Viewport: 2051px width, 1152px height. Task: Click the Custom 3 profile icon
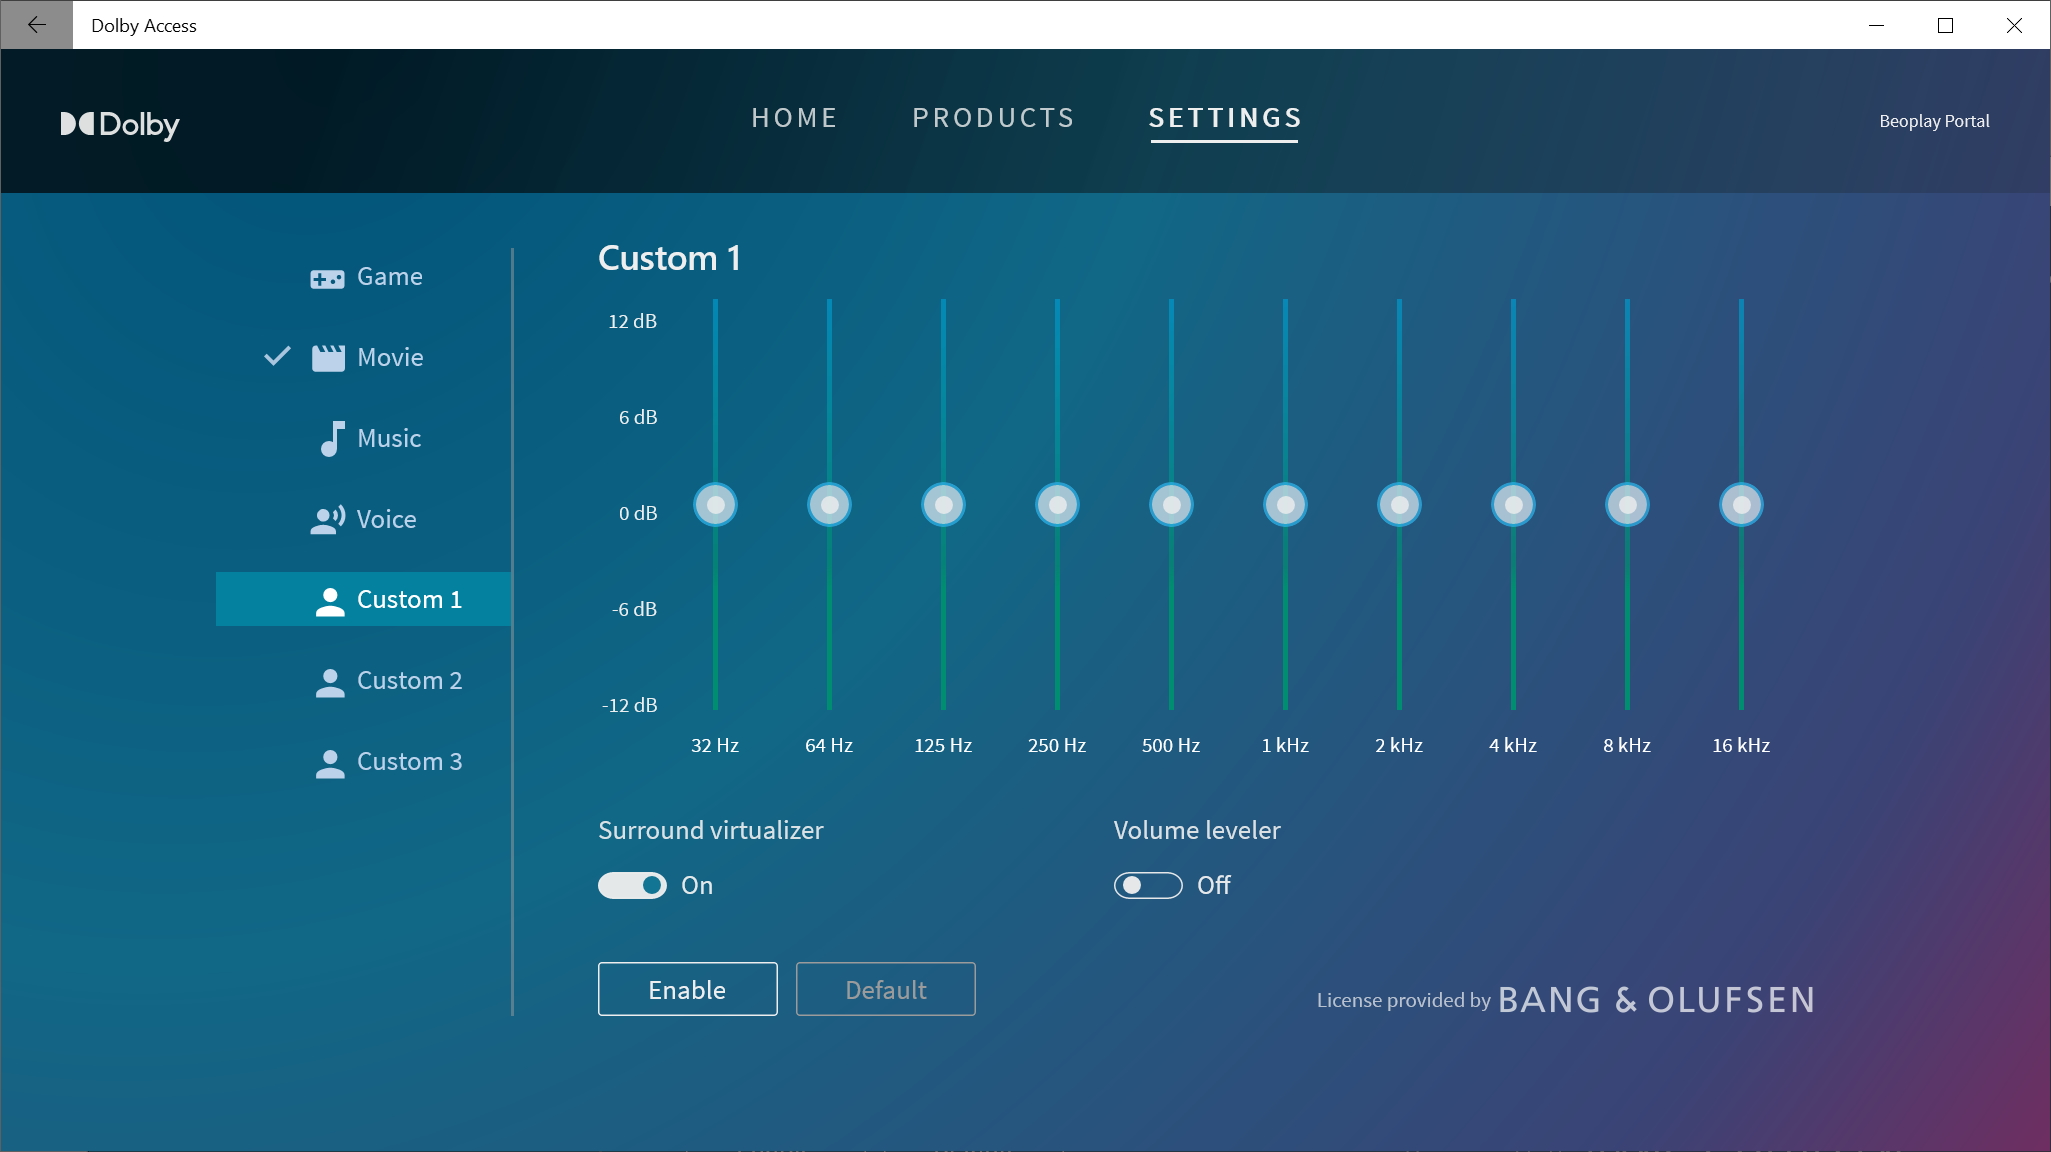329,763
